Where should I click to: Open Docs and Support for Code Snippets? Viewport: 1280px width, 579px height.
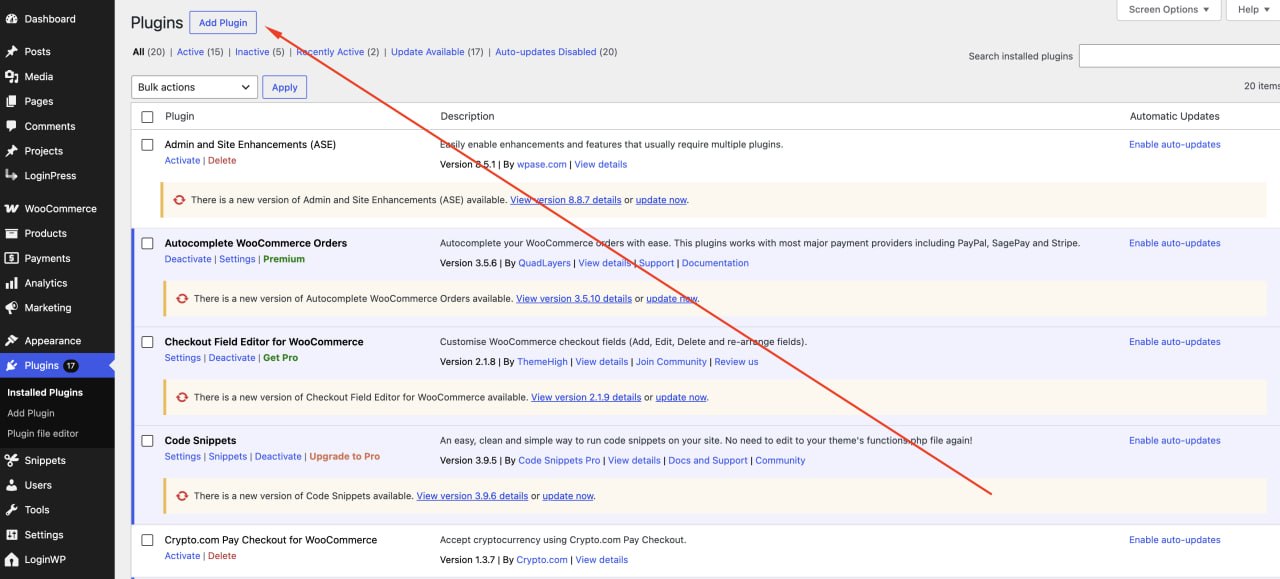[x=708, y=461]
